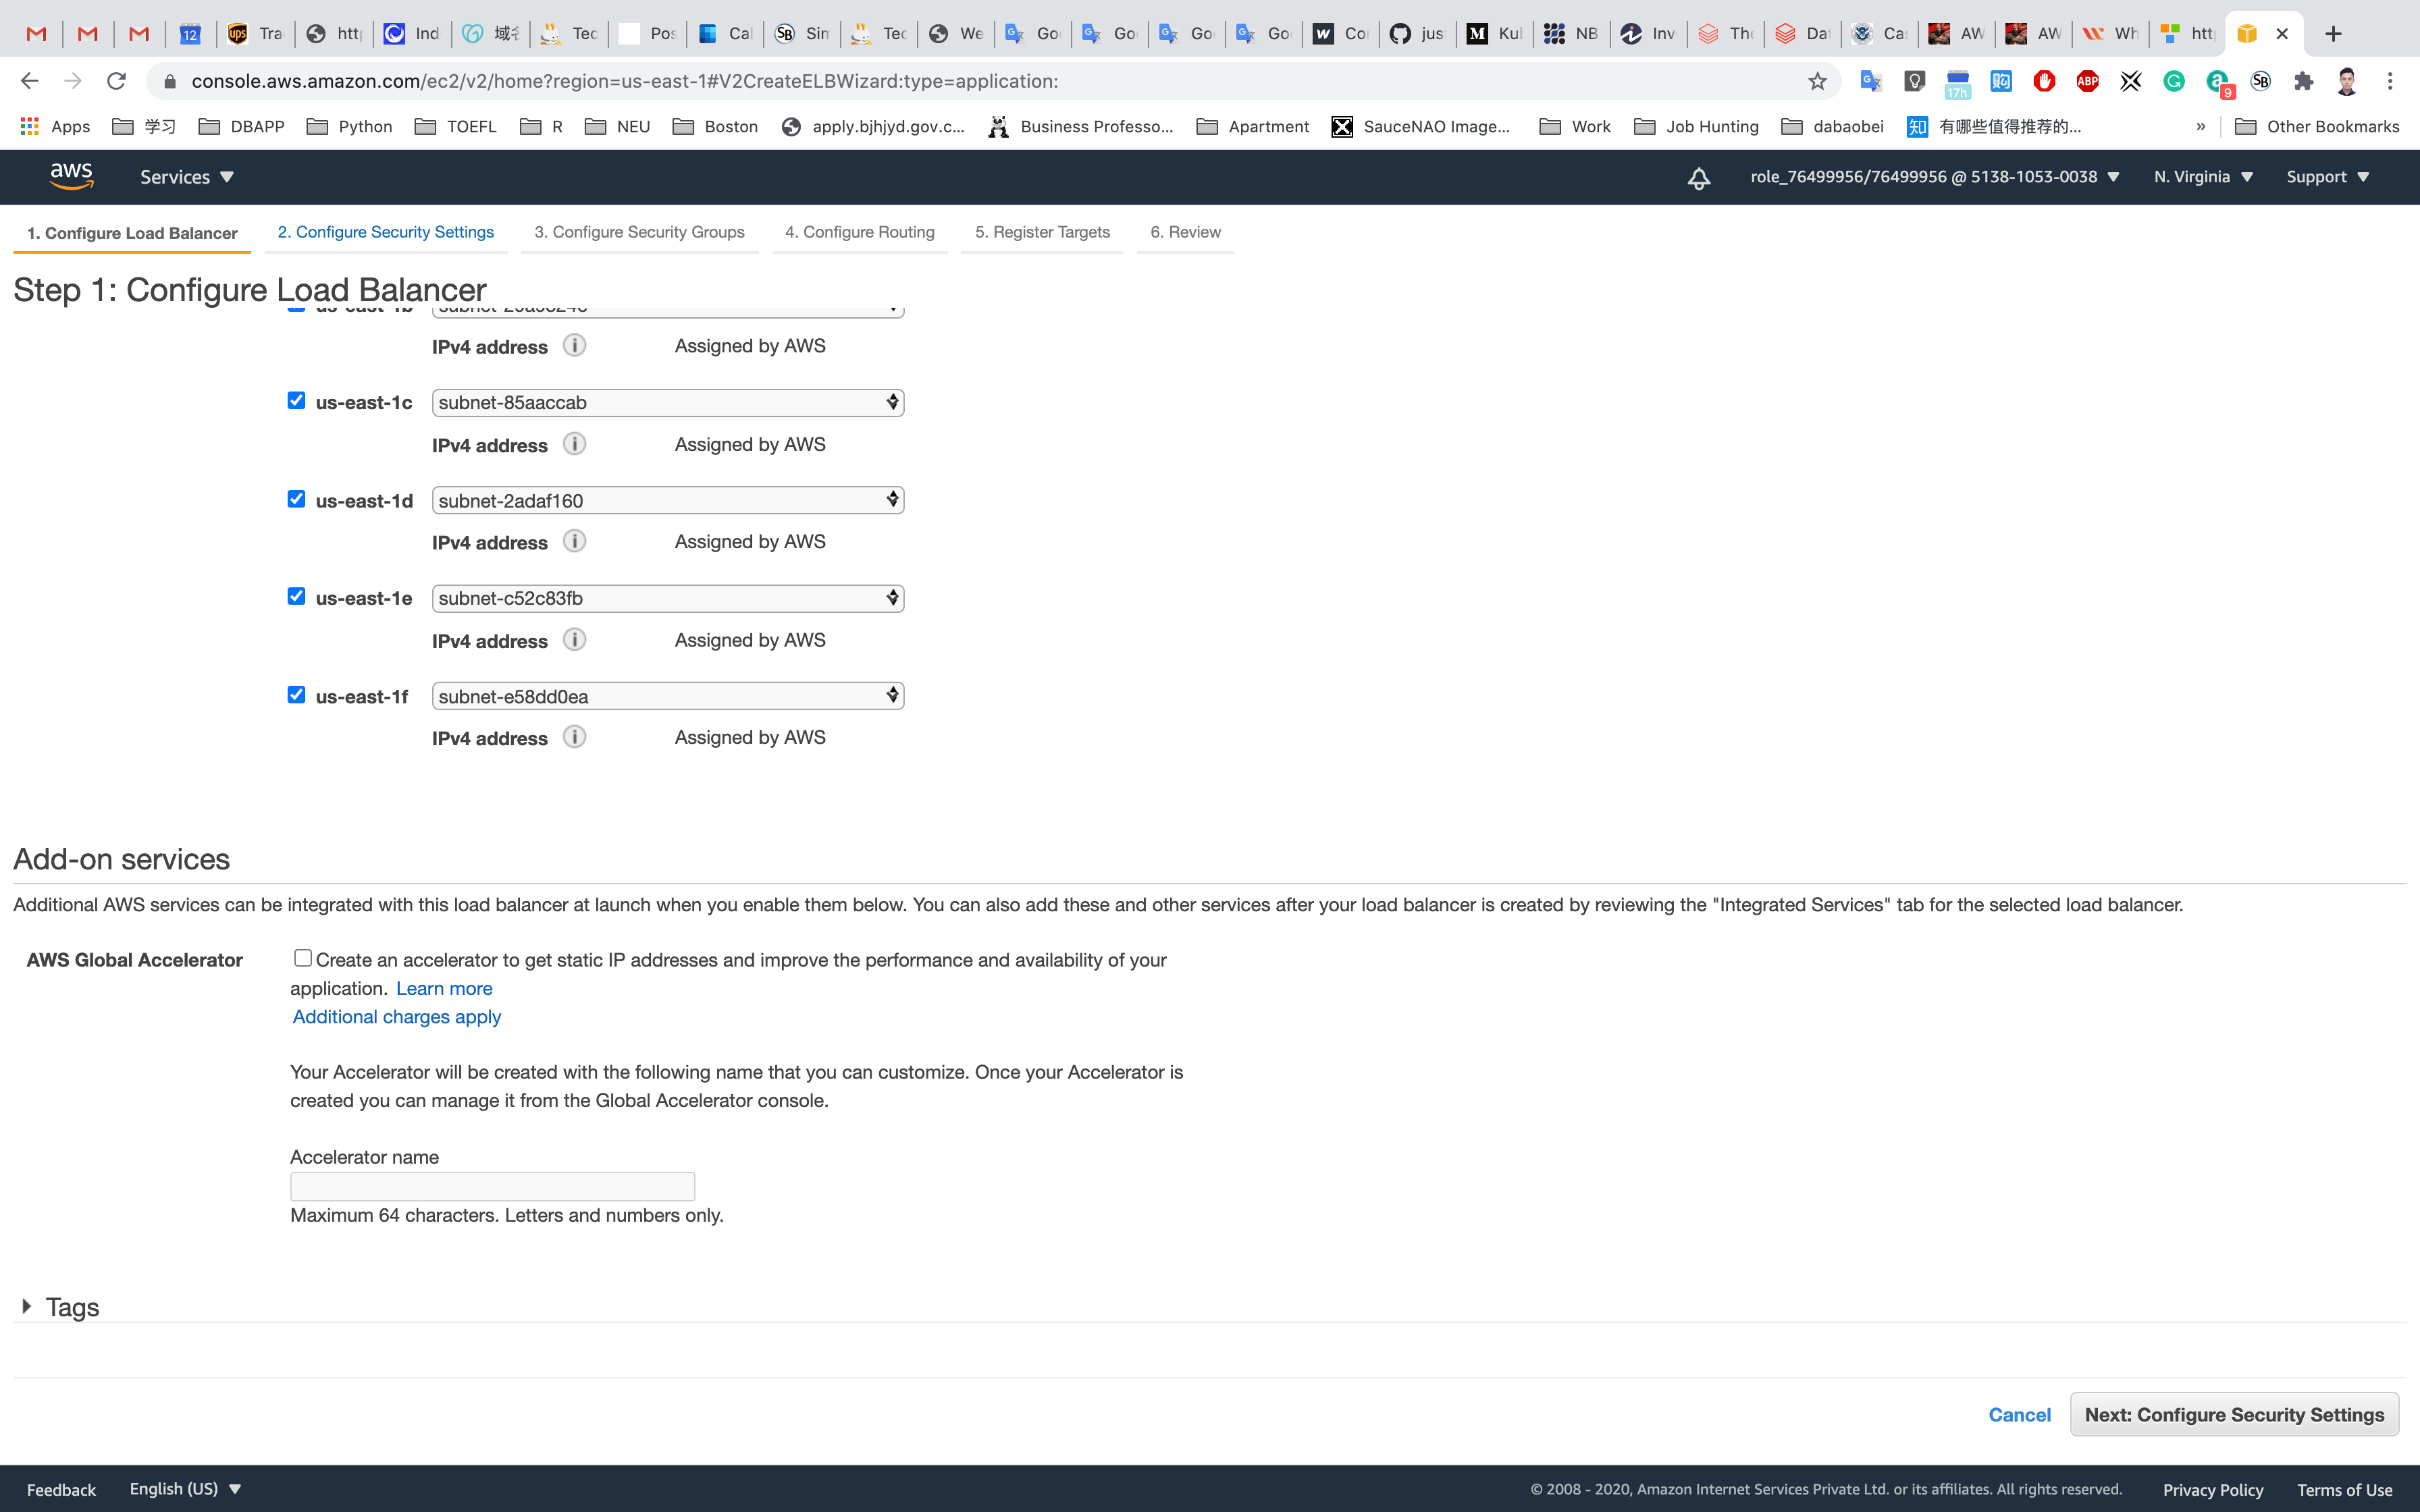Click the Adblock Plus extension icon
Viewport: 2420px width, 1512px height.
point(2087,81)
